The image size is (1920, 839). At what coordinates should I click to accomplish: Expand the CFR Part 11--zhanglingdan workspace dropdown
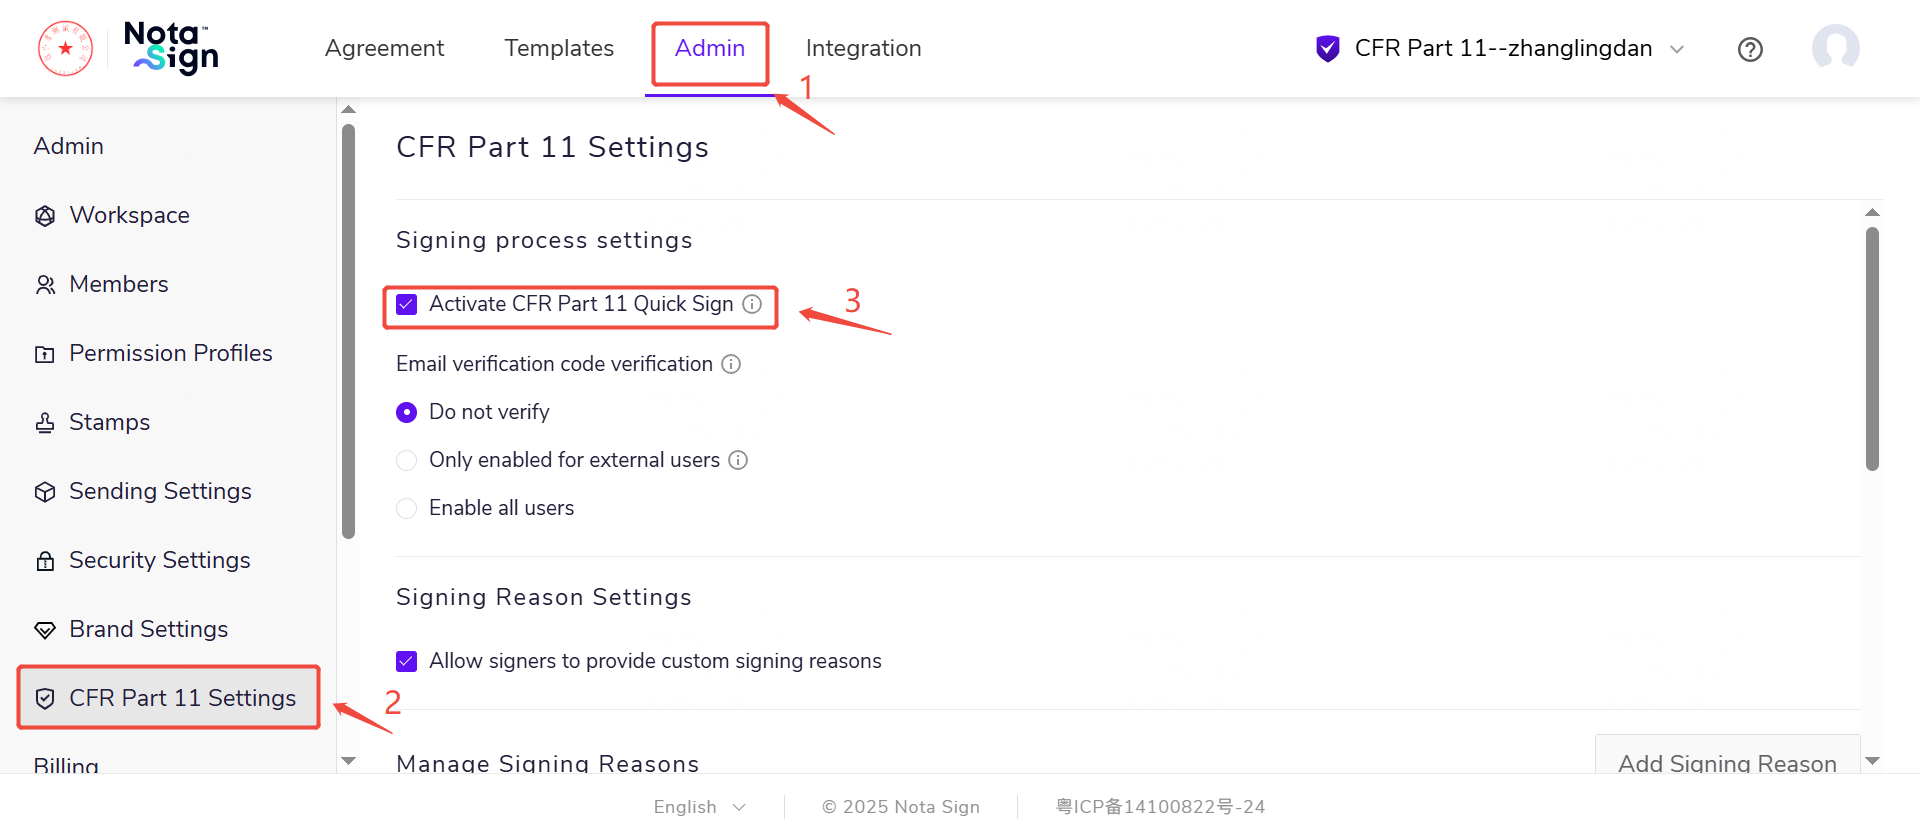tap(1677, 49)
